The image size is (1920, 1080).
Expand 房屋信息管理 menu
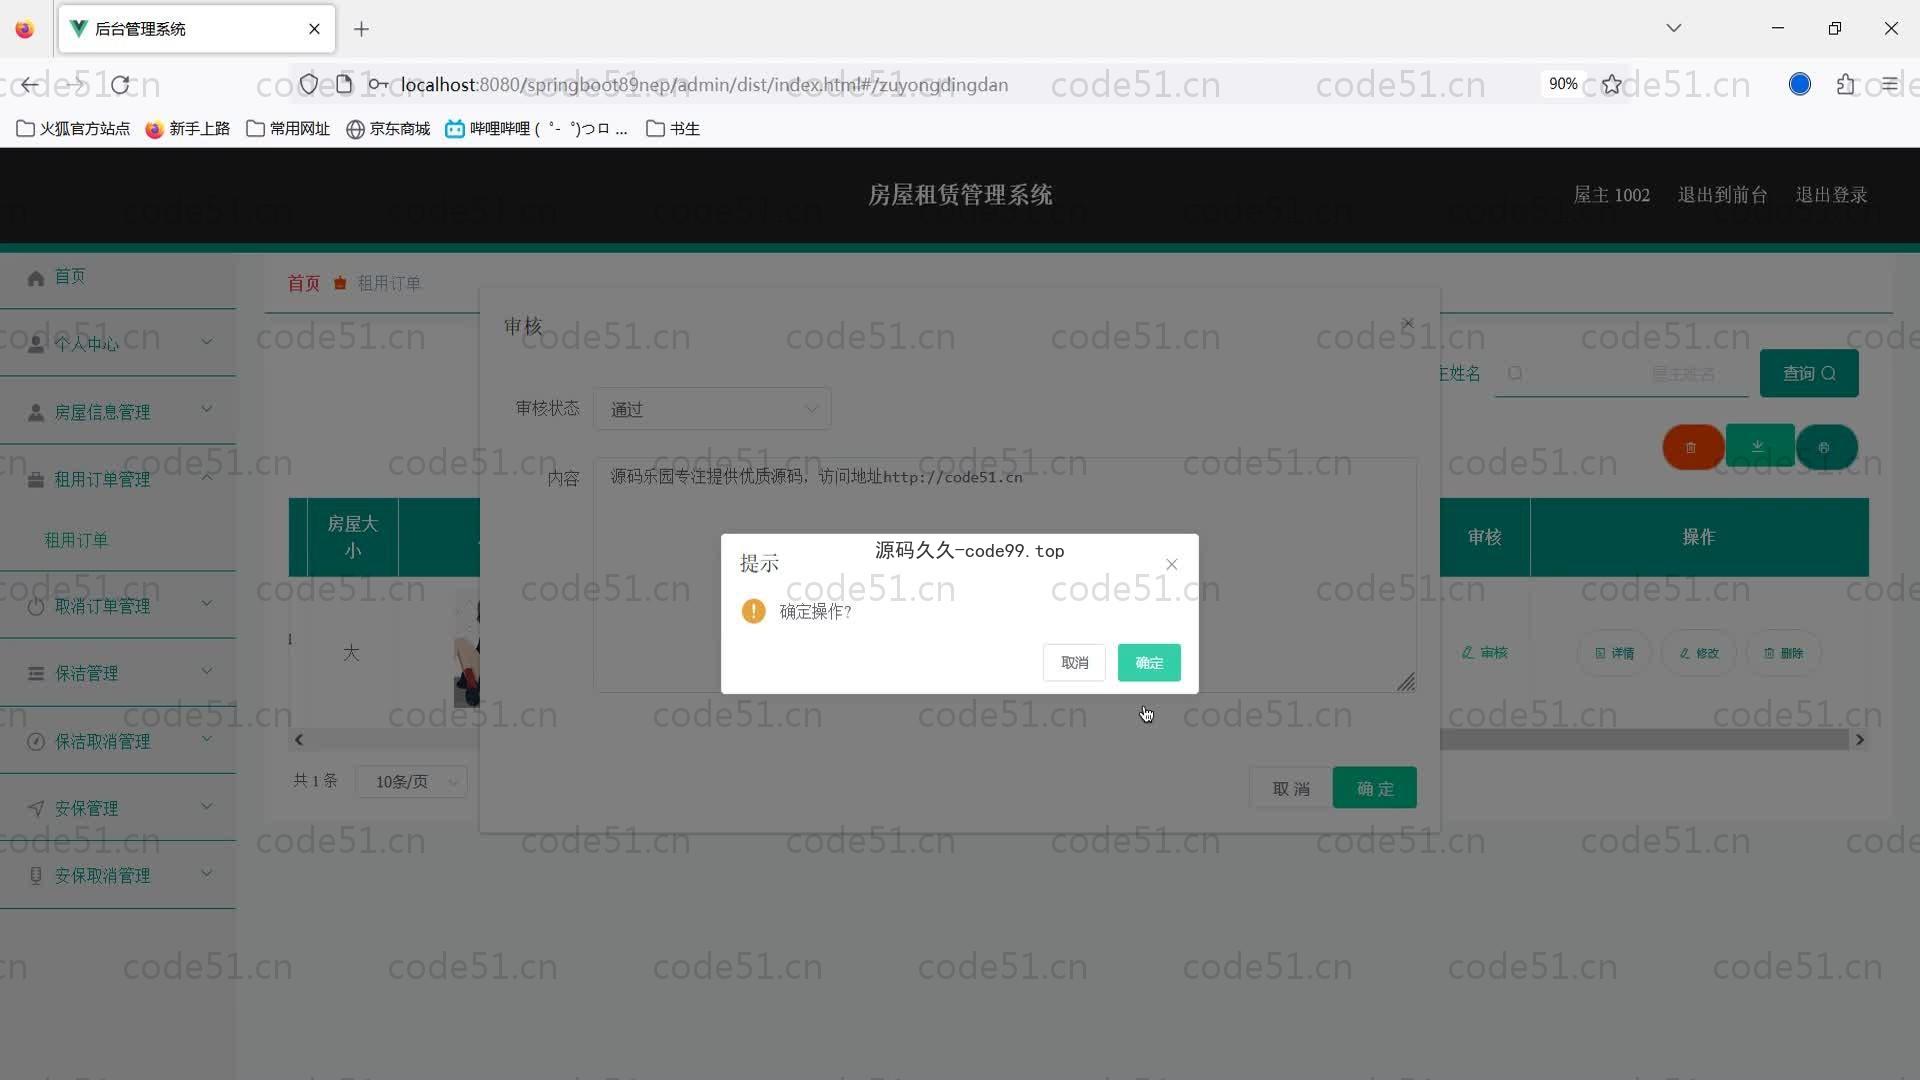coord(118,411)
